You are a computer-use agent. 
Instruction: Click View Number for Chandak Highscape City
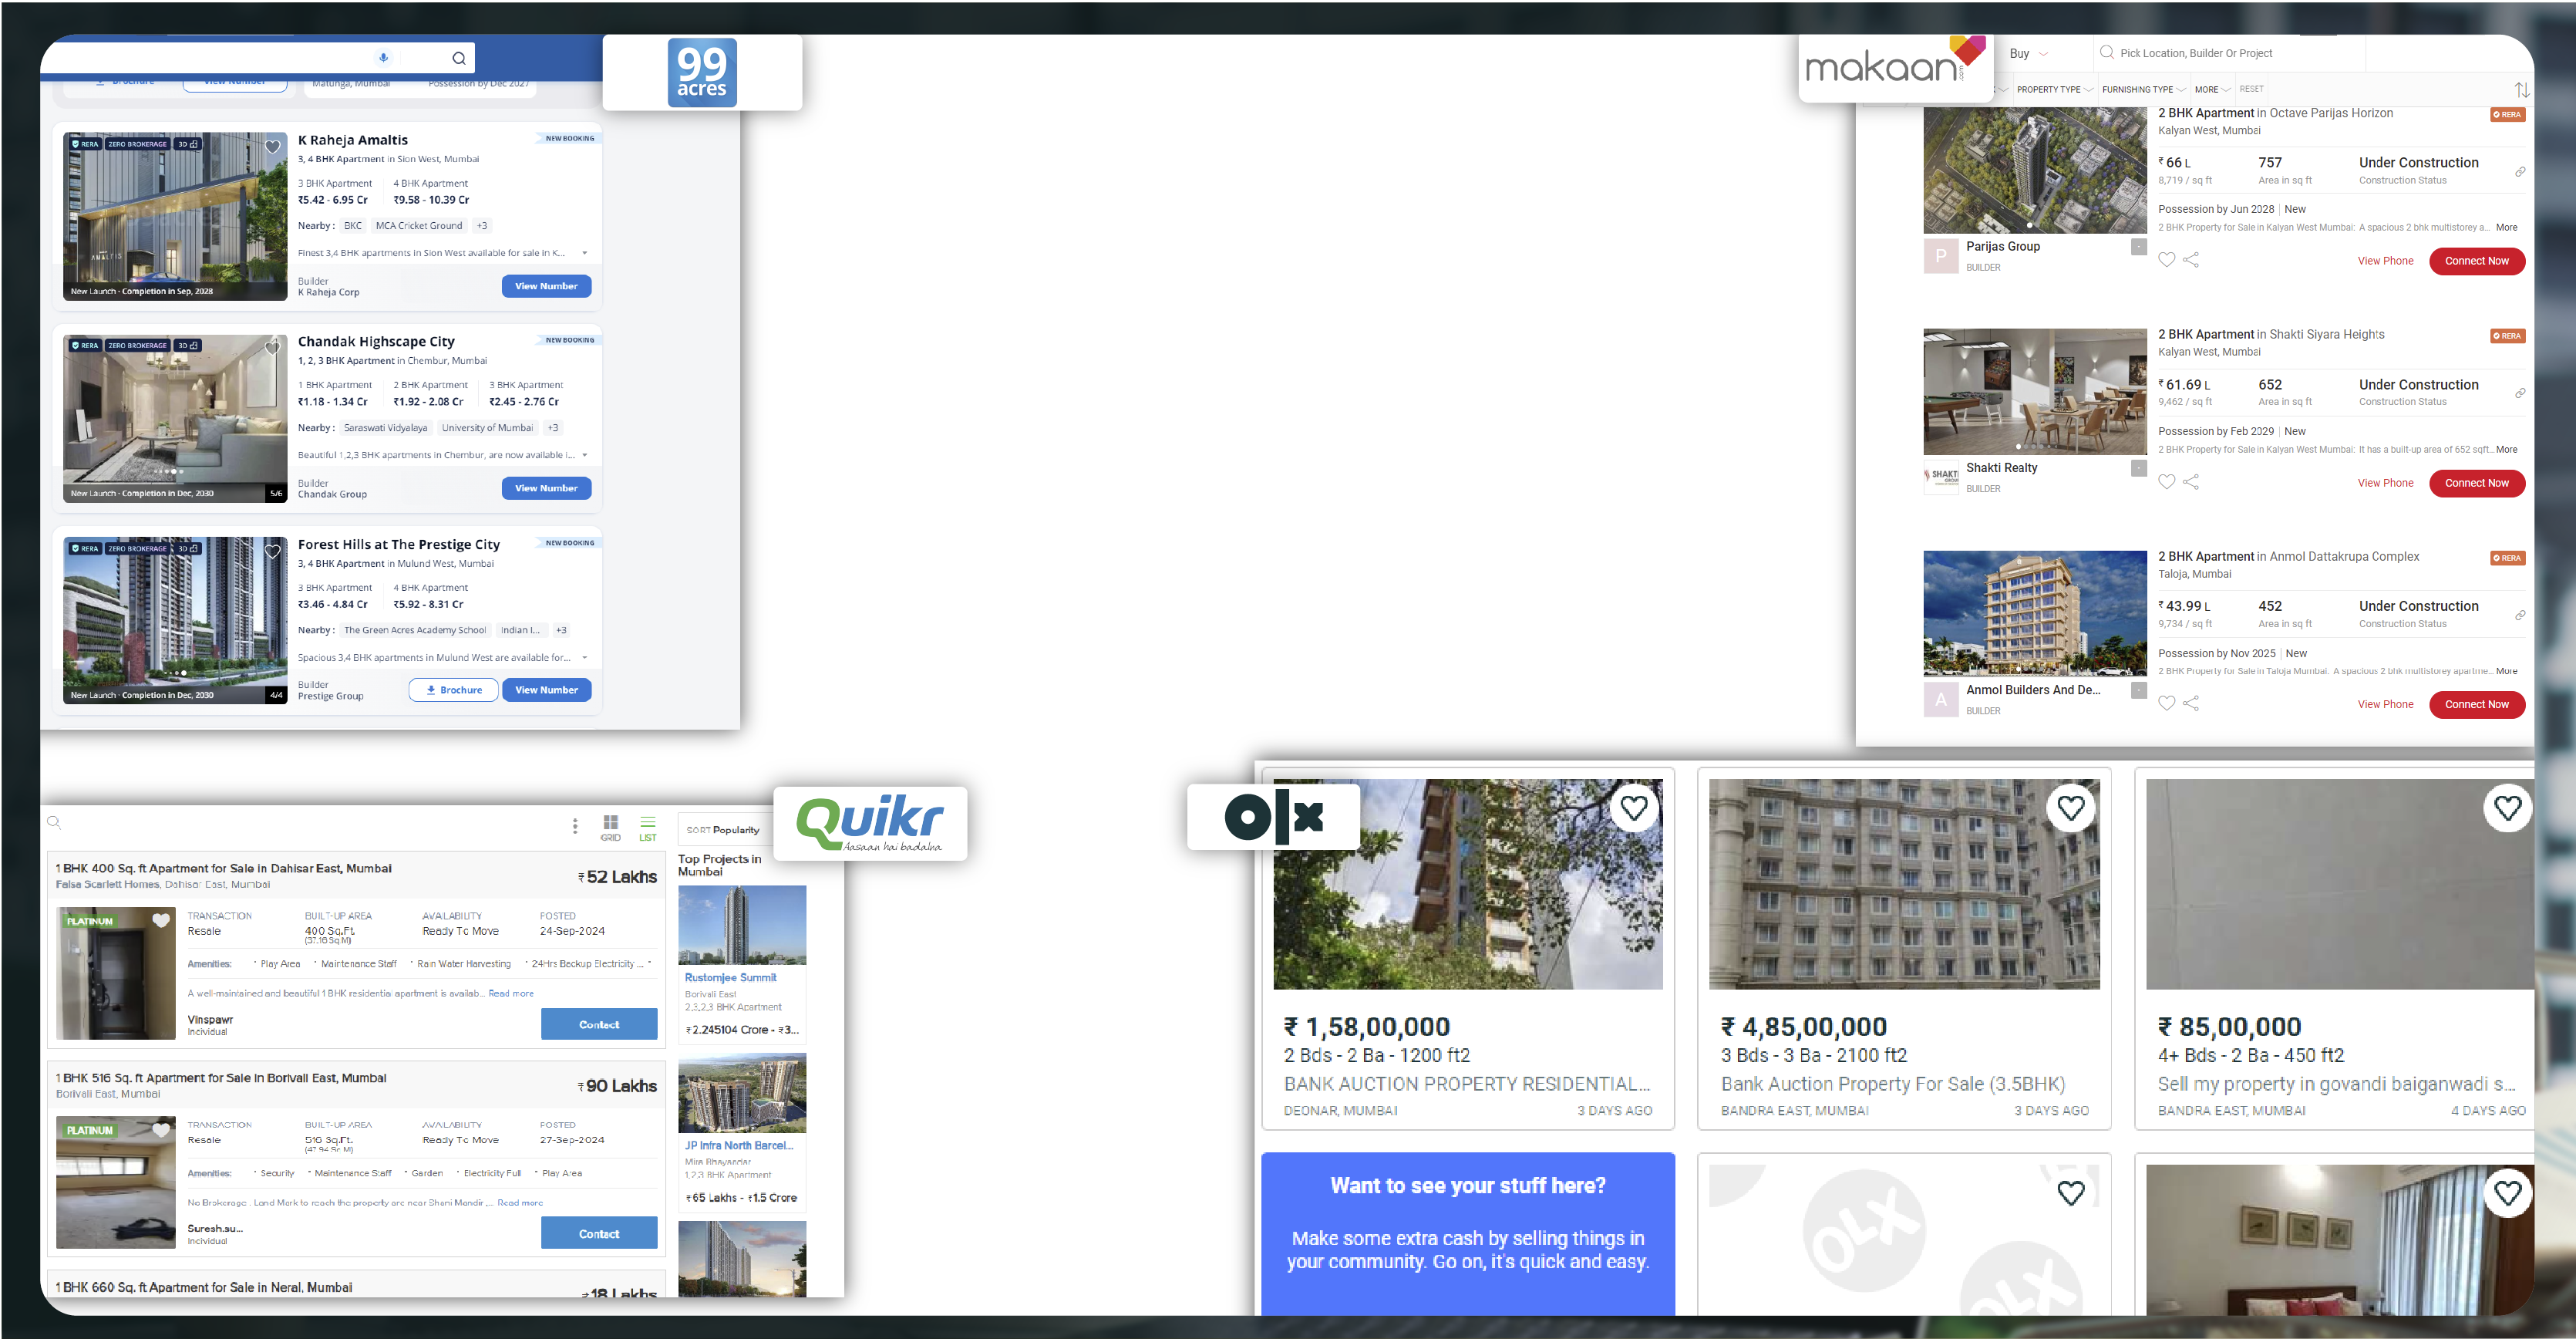point(546,488)
